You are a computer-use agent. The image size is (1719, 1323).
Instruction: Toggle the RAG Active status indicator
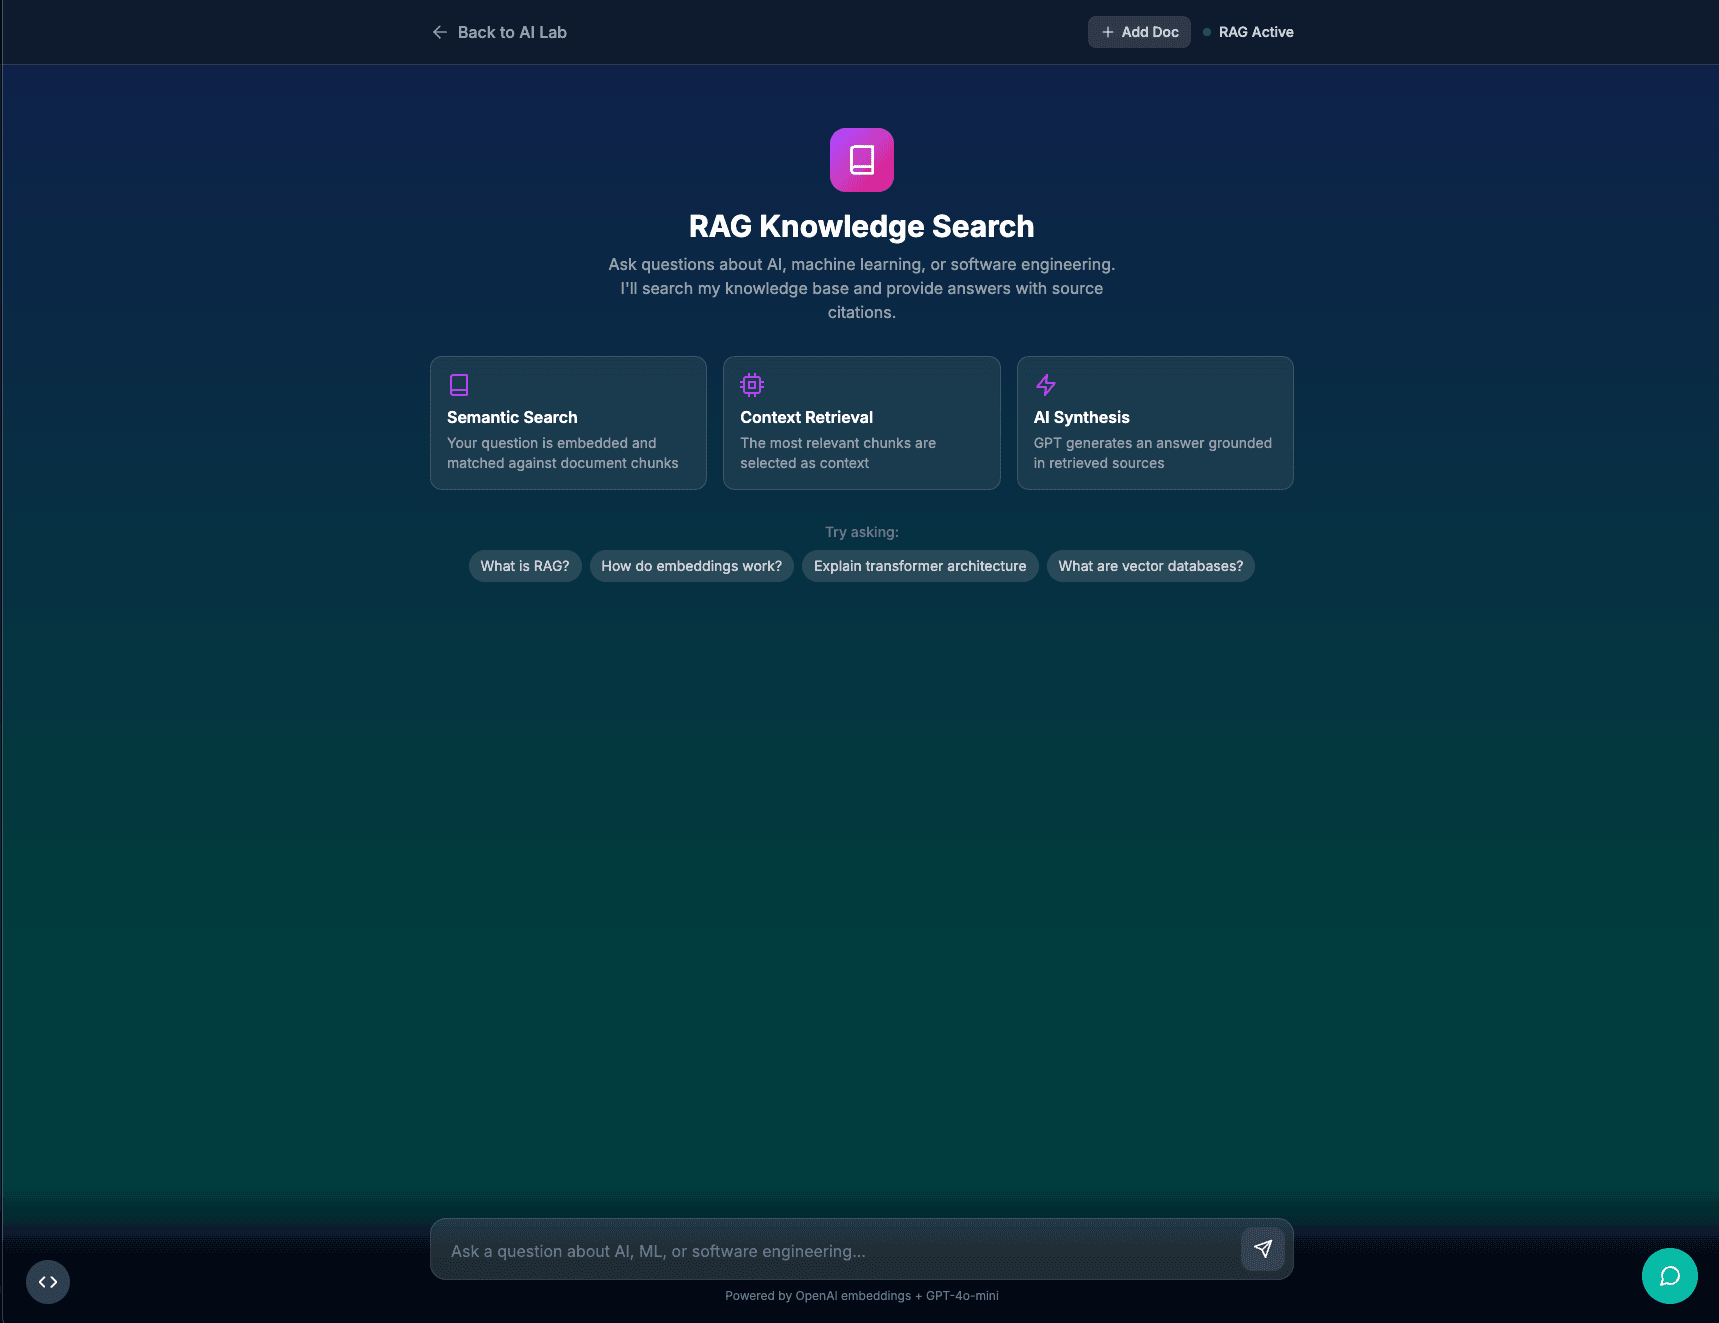point(1247,31)
